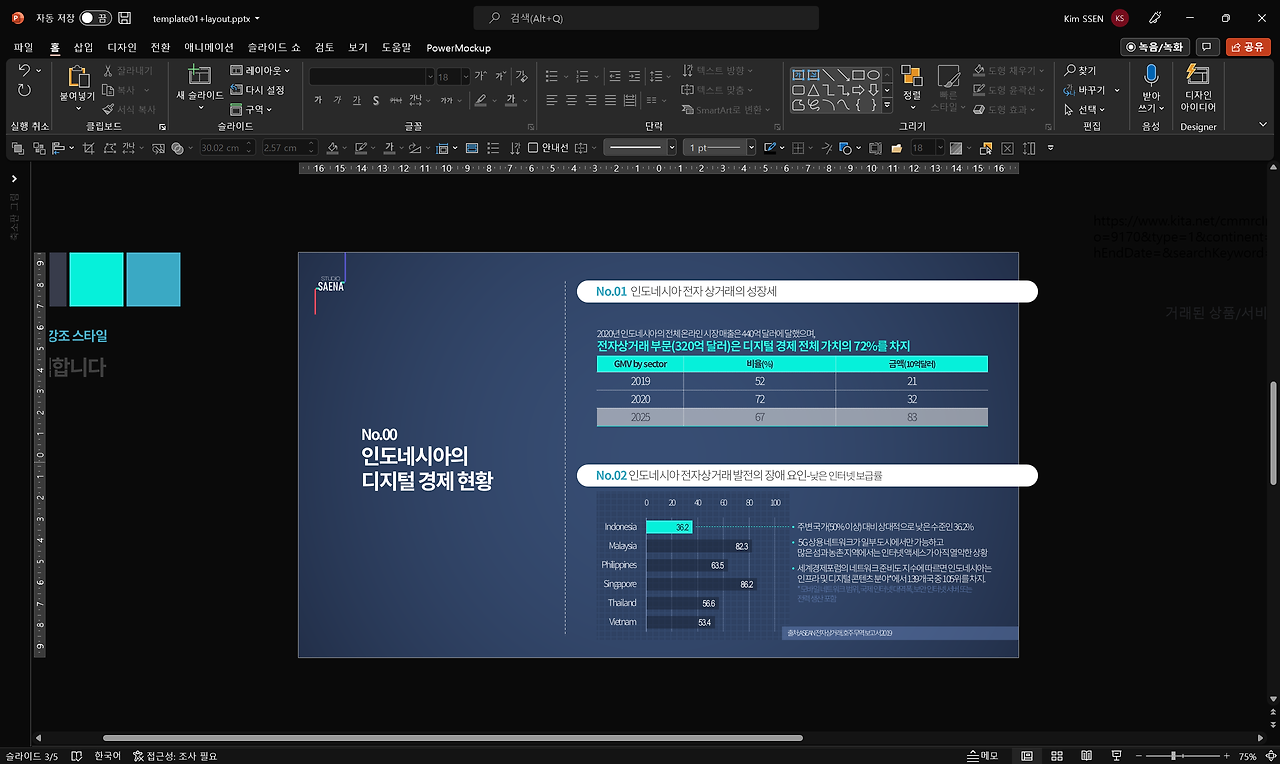This screenshot has width=1280, height=764.
Task: Click the 검색(Alt+Q) search box
Action: [x=646, y=18]
